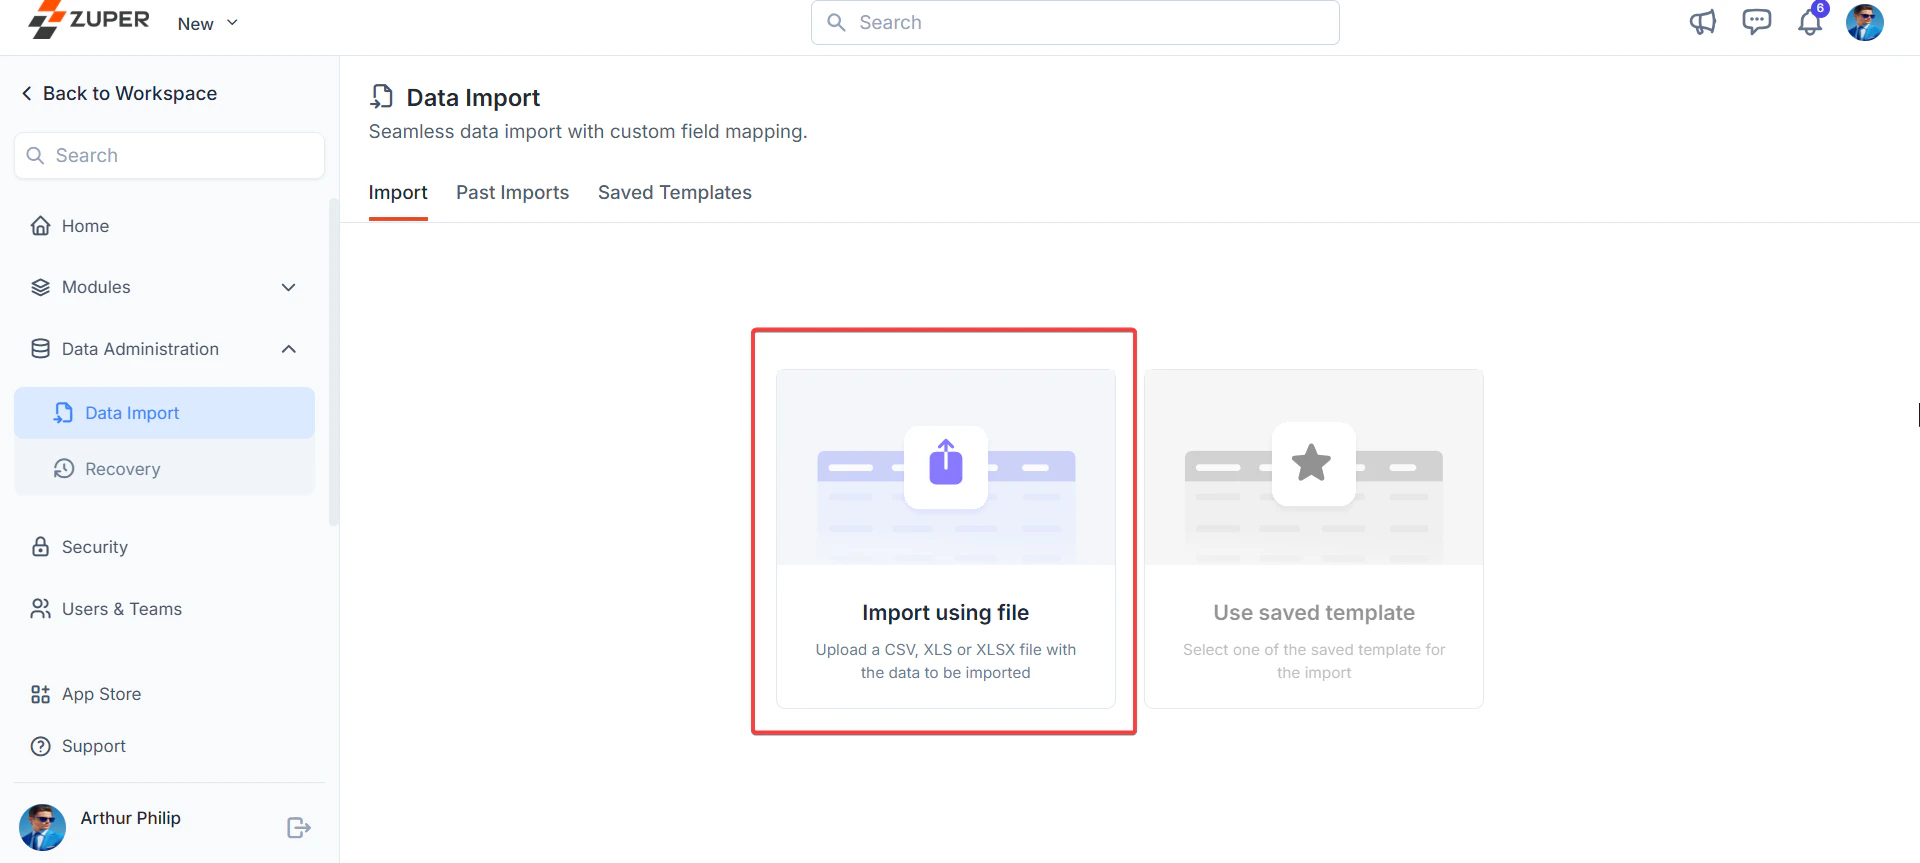Open the user avatar menu at top right

point(1865,22)
